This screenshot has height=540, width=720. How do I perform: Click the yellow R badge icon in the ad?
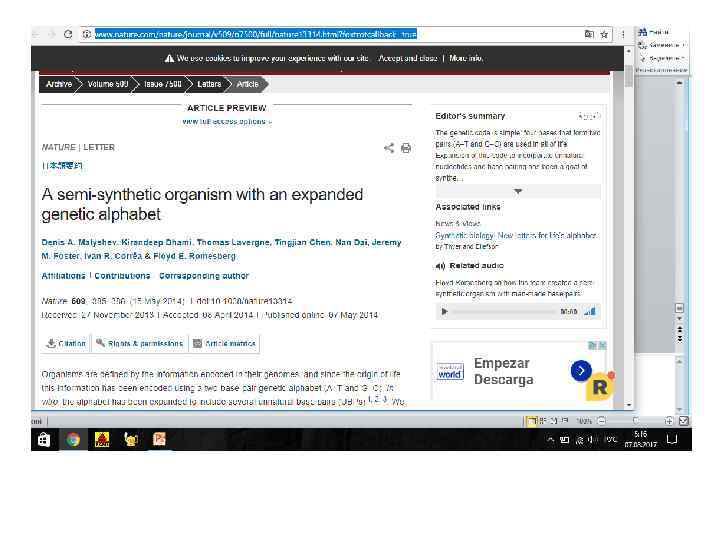click(599, 387)
